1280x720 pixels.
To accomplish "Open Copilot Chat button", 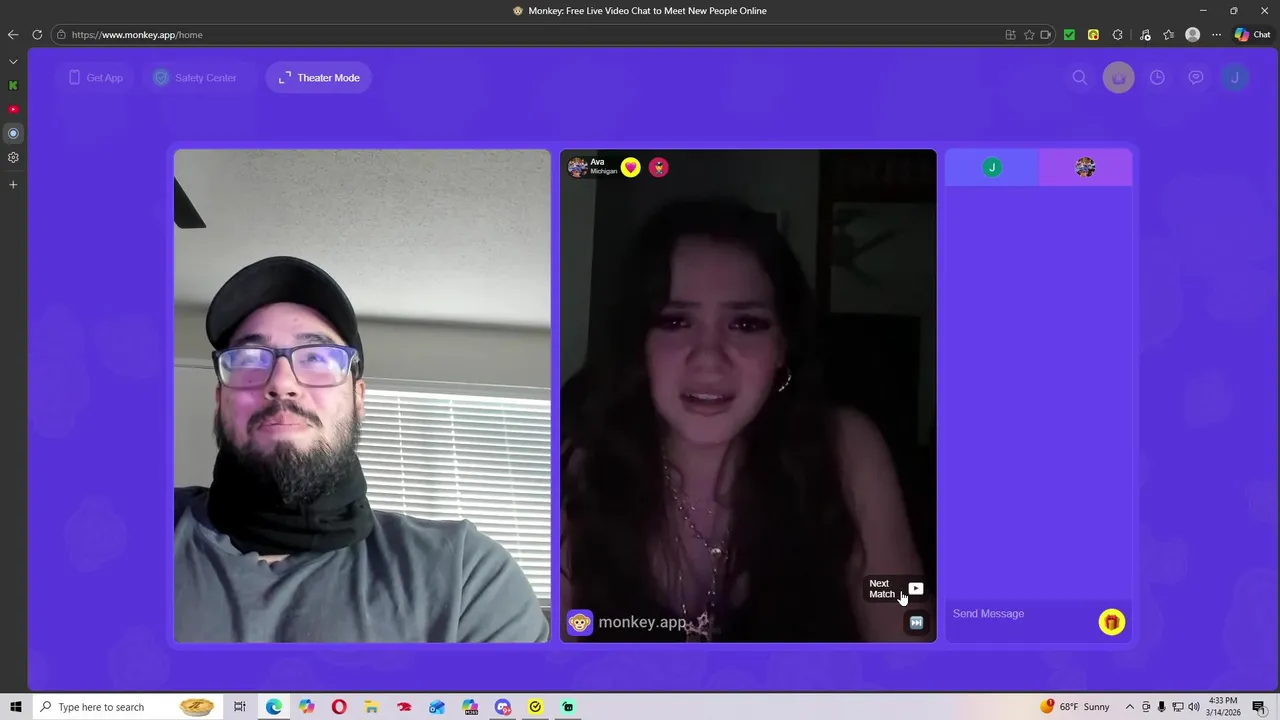I will click(1252, 35).
